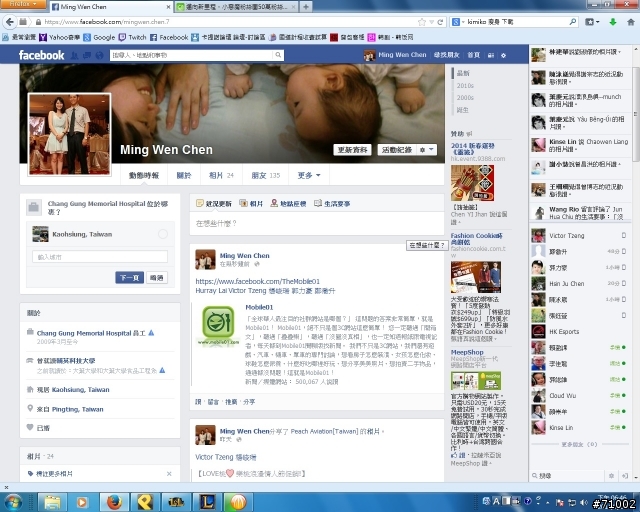640x512 pixels.
Task: Jump to 2010s in timeline navigator
Action: pyautogui.click(x=465, y=85)
